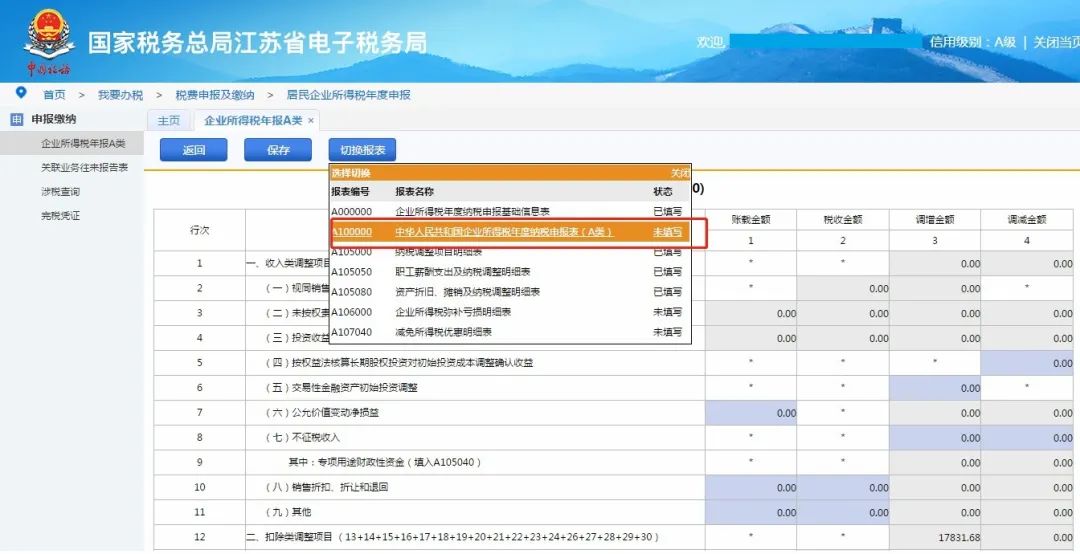Open the 切换报表 dropdown button
Screen dimensions: 1080x554
362,150
